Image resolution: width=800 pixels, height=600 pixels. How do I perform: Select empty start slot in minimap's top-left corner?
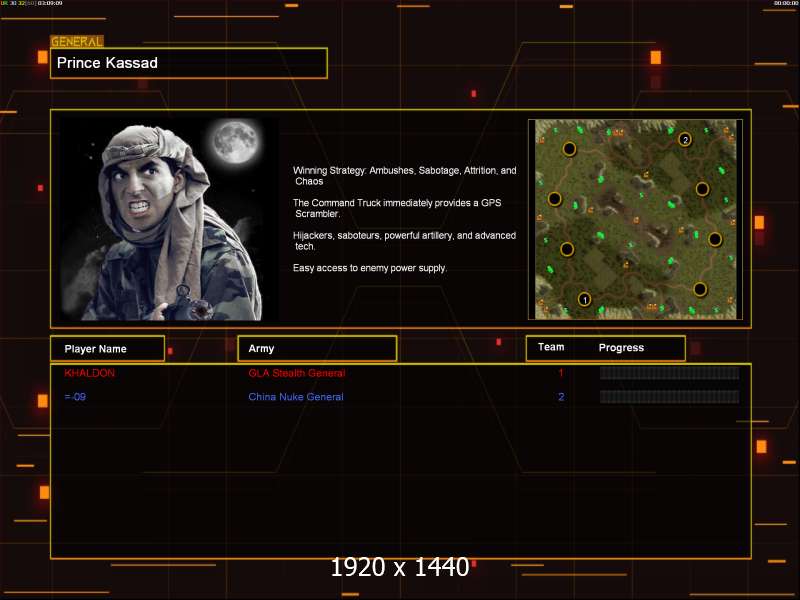coord(569,149)
